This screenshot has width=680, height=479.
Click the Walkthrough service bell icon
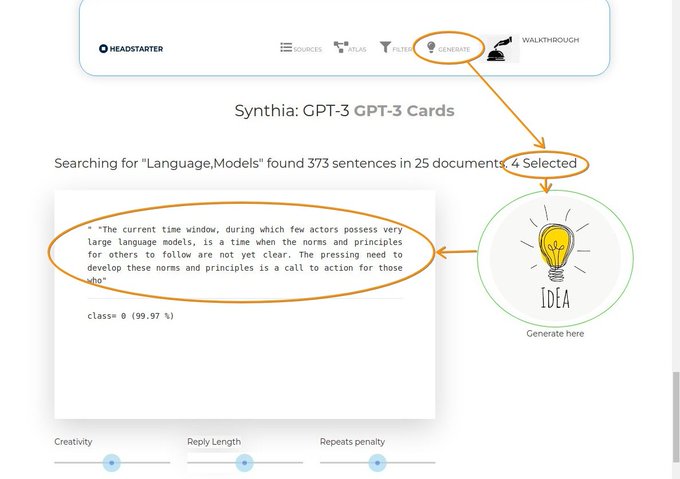(x=501, y=50)
